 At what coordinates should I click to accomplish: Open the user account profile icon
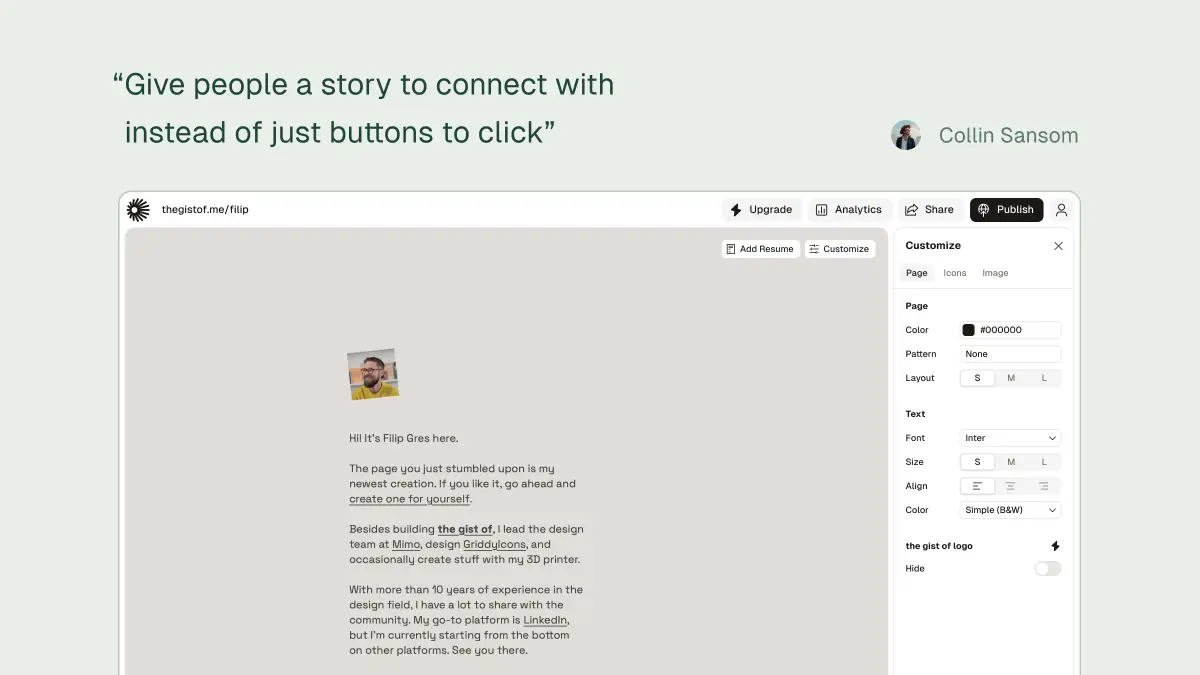tap(1061, 210)
